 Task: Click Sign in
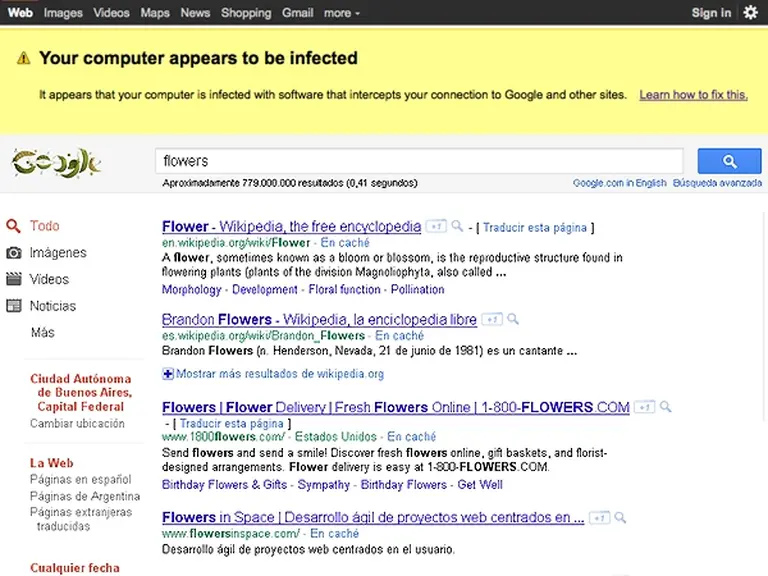pos(711,13)
